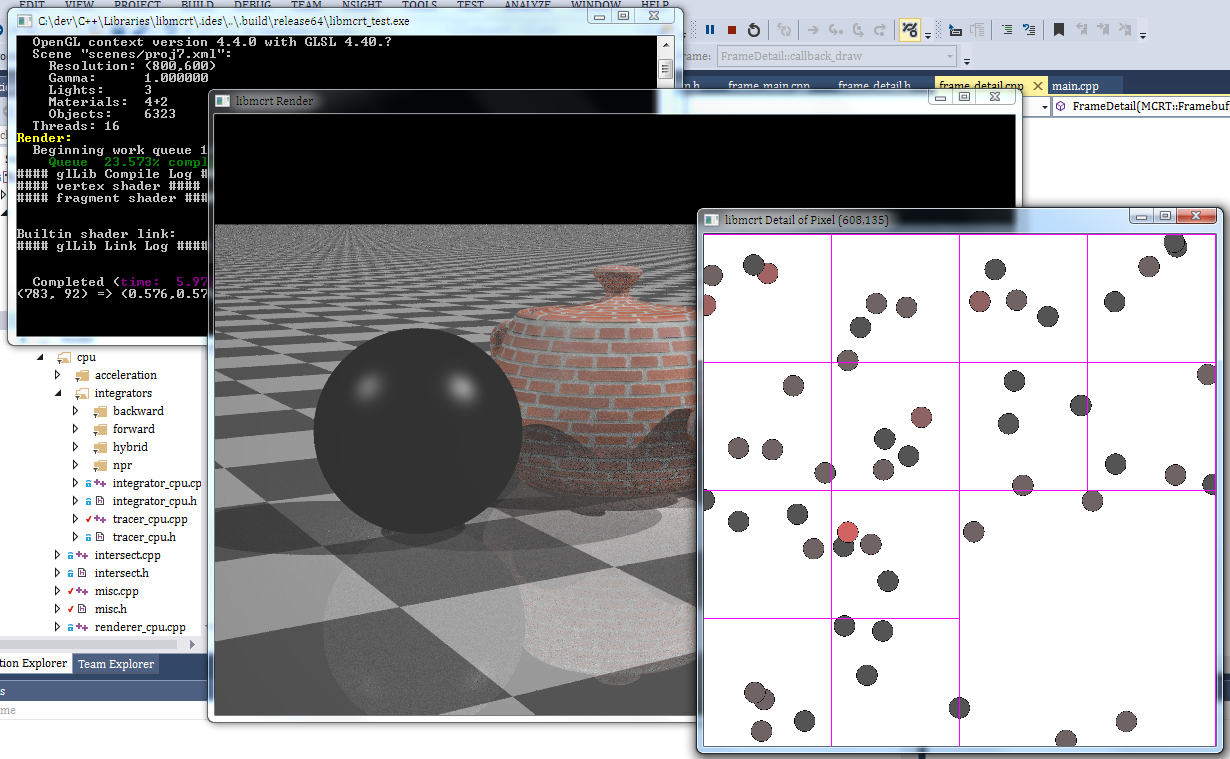Enable the highlighted Show Threads in Source toggle
This screenshot has height=759, width=1230.
[x=912, y=30]
